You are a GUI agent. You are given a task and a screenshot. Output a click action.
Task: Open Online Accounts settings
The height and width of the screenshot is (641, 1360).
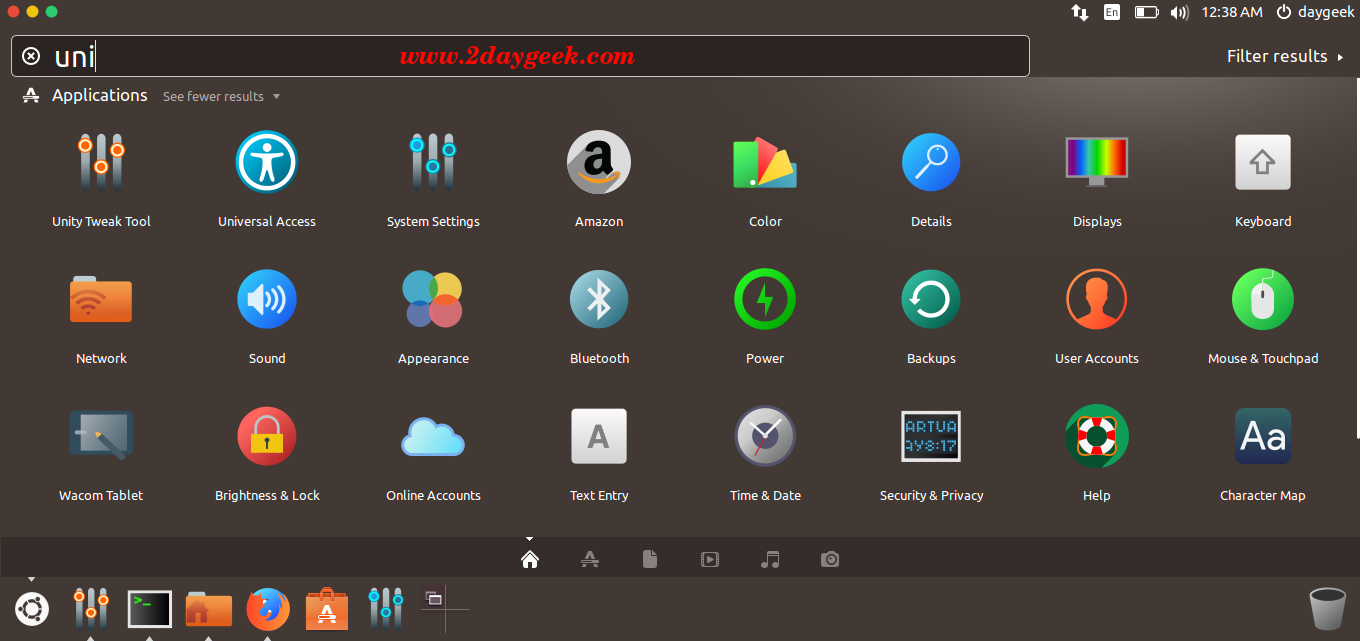tap(433, 436)
